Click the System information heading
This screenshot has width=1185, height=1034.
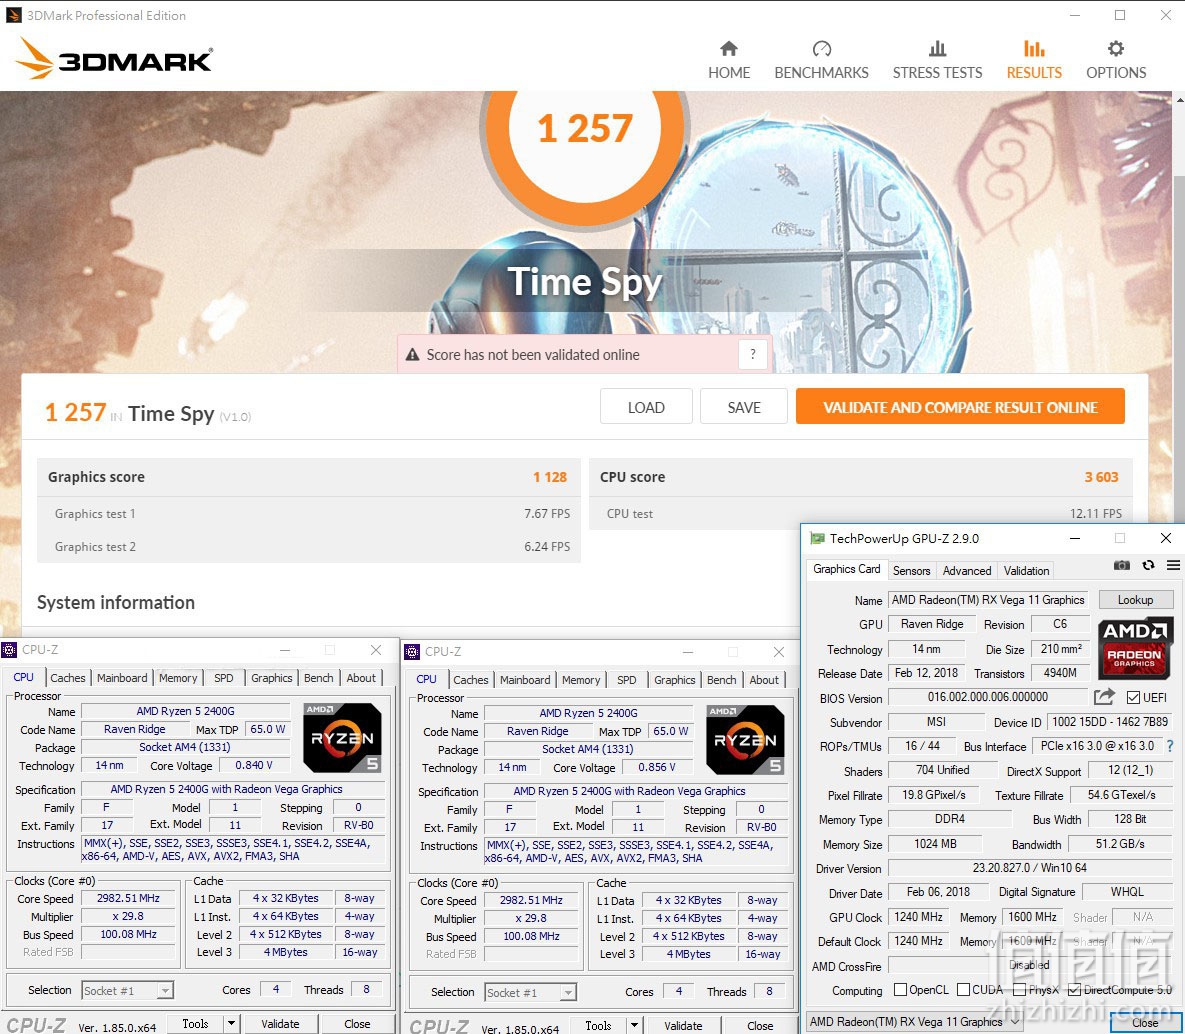pos(116,602)
